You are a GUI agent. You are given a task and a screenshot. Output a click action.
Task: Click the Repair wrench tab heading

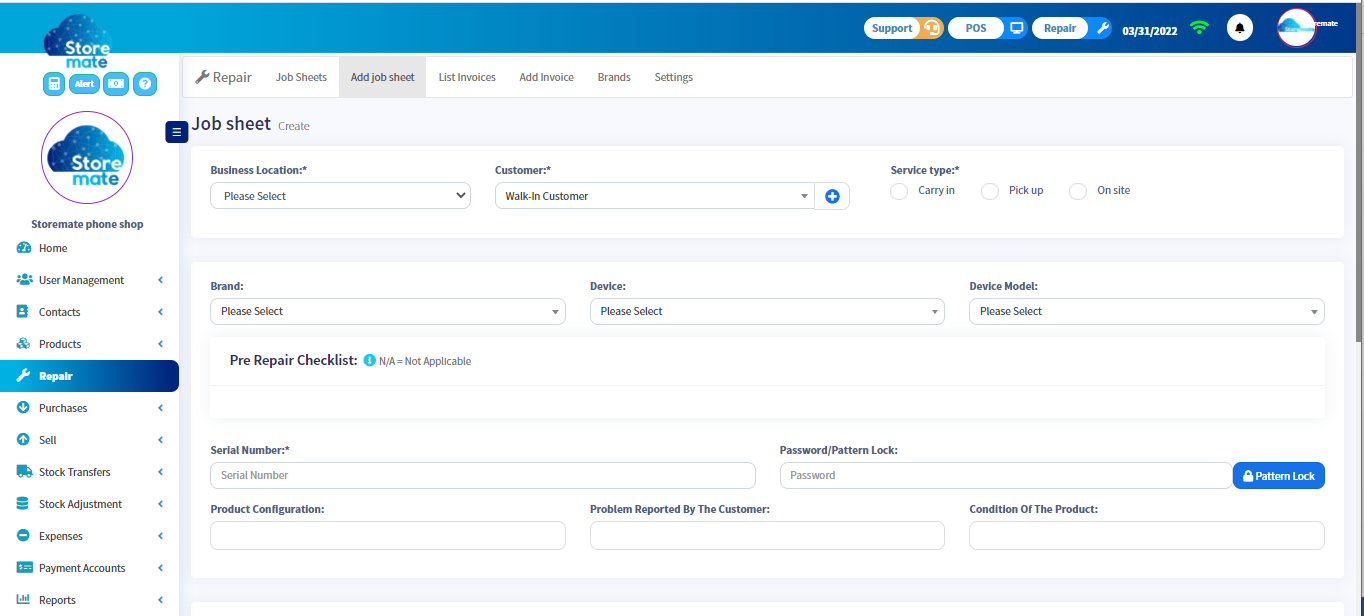[223, 77]
